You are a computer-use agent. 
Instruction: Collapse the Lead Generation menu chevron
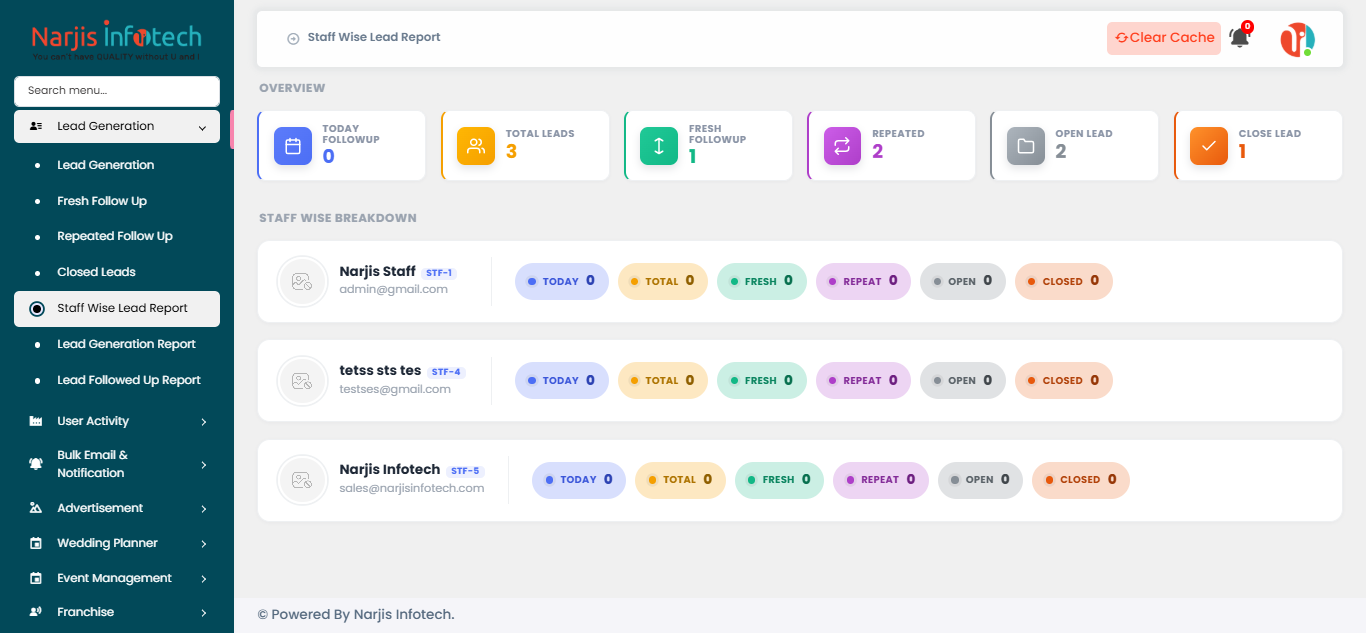coord(202,128)
